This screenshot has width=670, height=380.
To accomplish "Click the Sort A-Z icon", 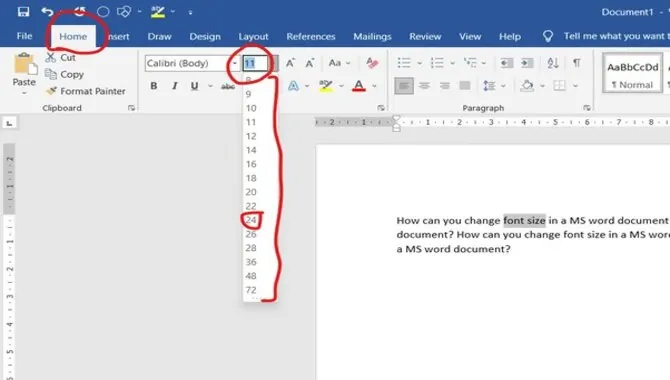I will pos(553,63).
